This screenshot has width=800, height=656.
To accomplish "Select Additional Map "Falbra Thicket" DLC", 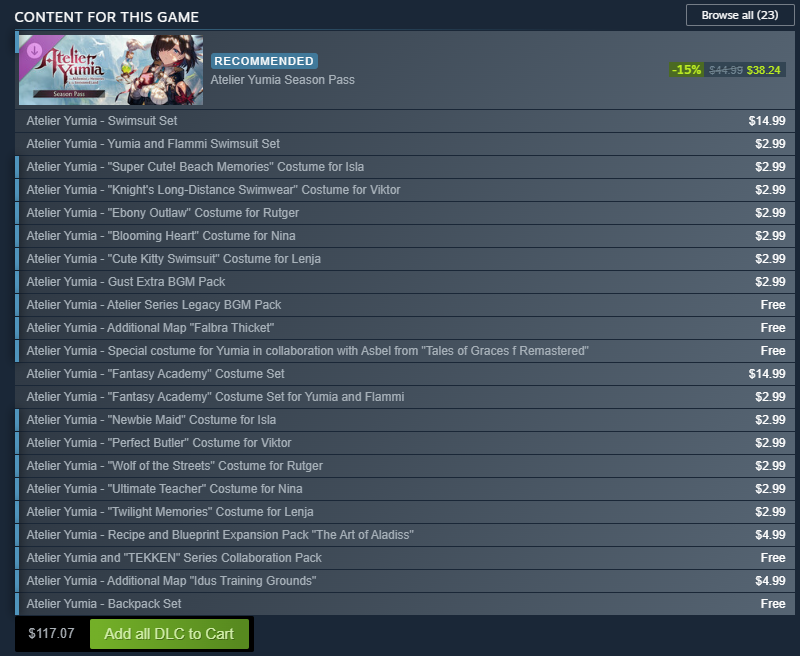I will point(405,327).
